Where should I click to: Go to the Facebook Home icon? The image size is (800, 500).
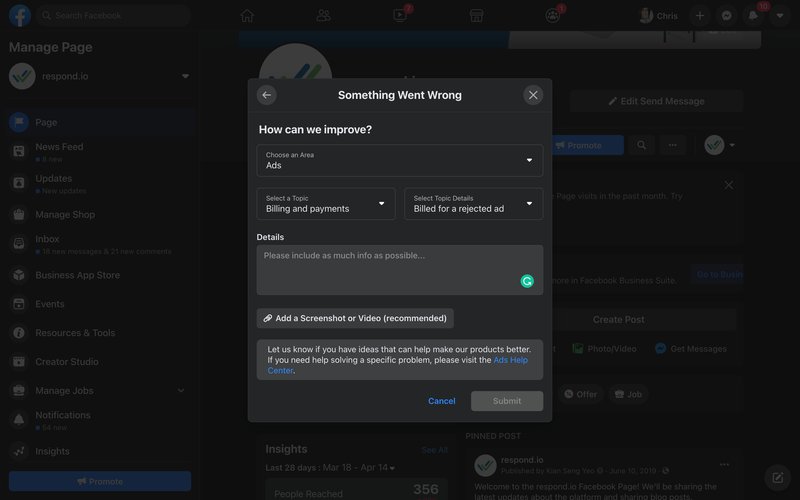pos(247,15)
